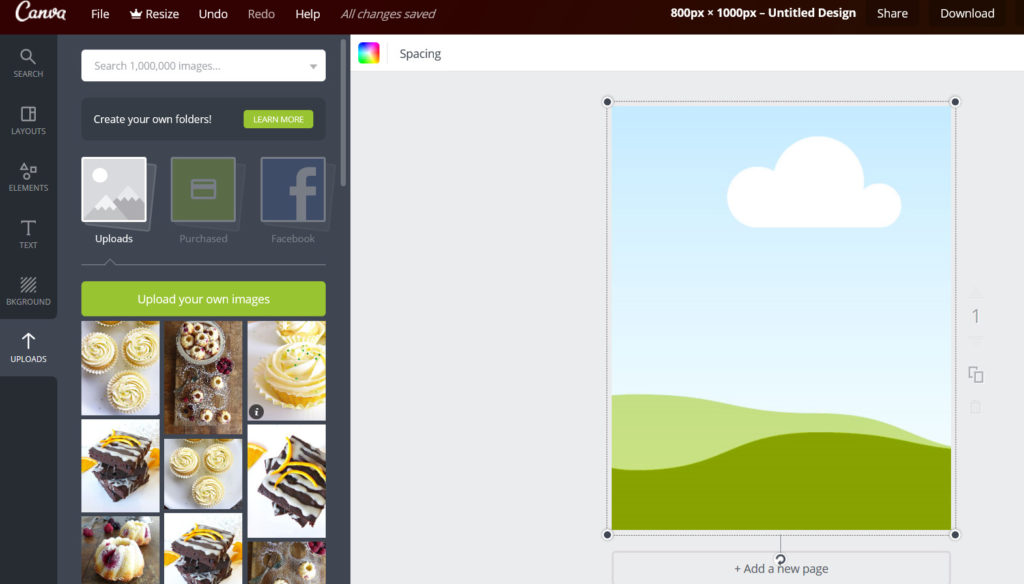Select the bottom middle brownie stack thumbnail
The width and height of the screenshot is (1024, 584).
point(203,549)
